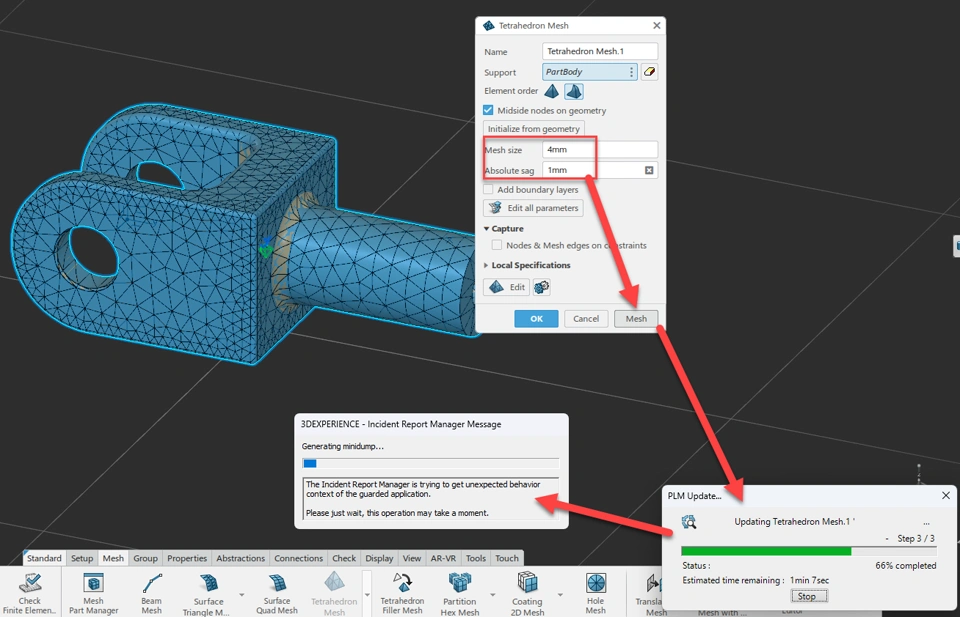Click the Mesh button in dialog
The width and height of the screenshot is (960, 617).
636,319
